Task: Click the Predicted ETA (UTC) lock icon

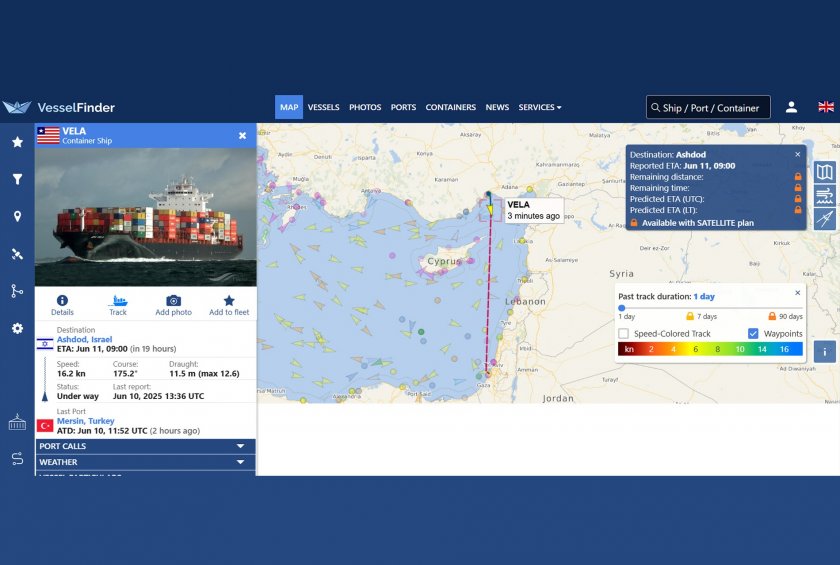Action: click(798, 199)
